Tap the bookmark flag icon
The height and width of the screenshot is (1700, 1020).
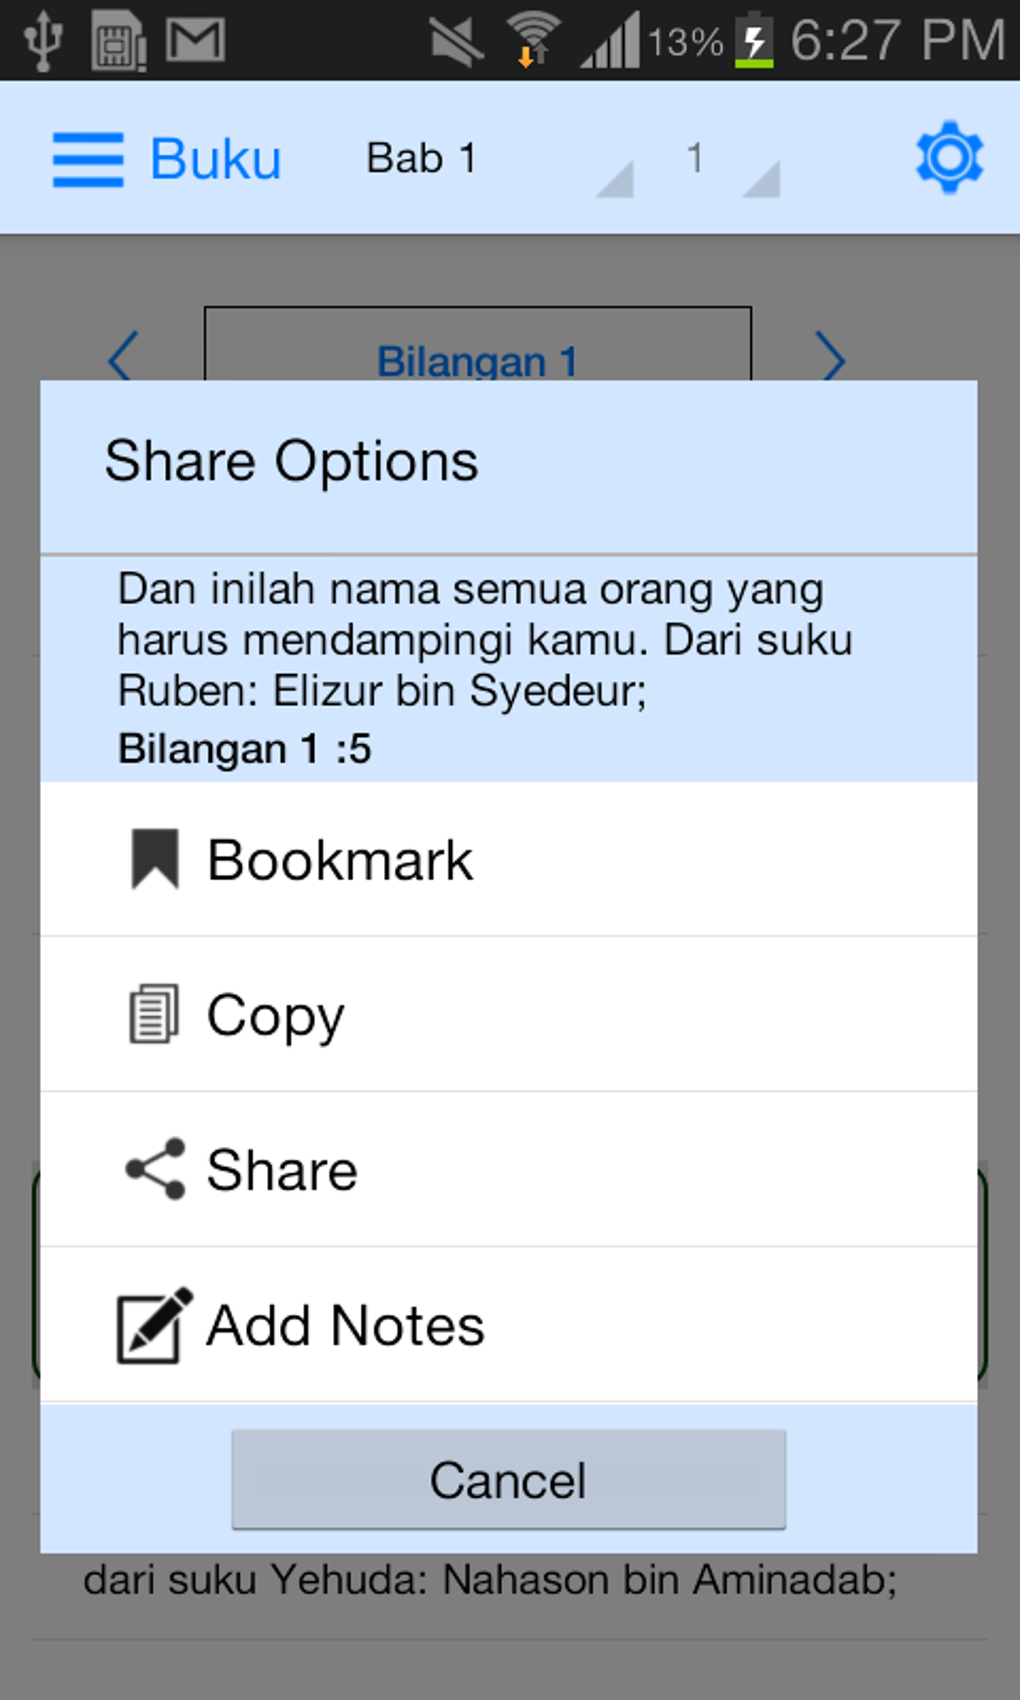click(x=155, y=859)
